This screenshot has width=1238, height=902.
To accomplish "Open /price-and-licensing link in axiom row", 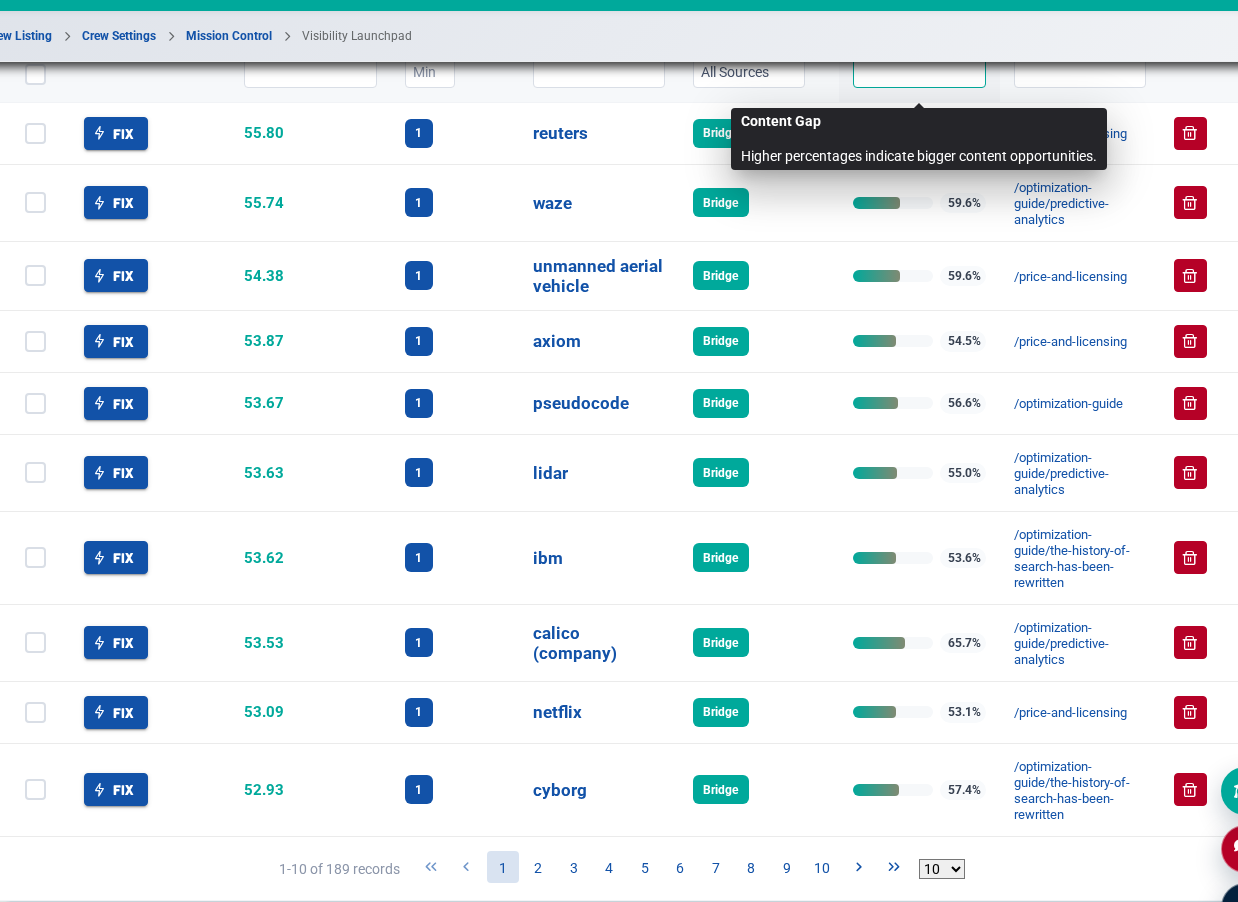I will click(x=1070, y=342).
